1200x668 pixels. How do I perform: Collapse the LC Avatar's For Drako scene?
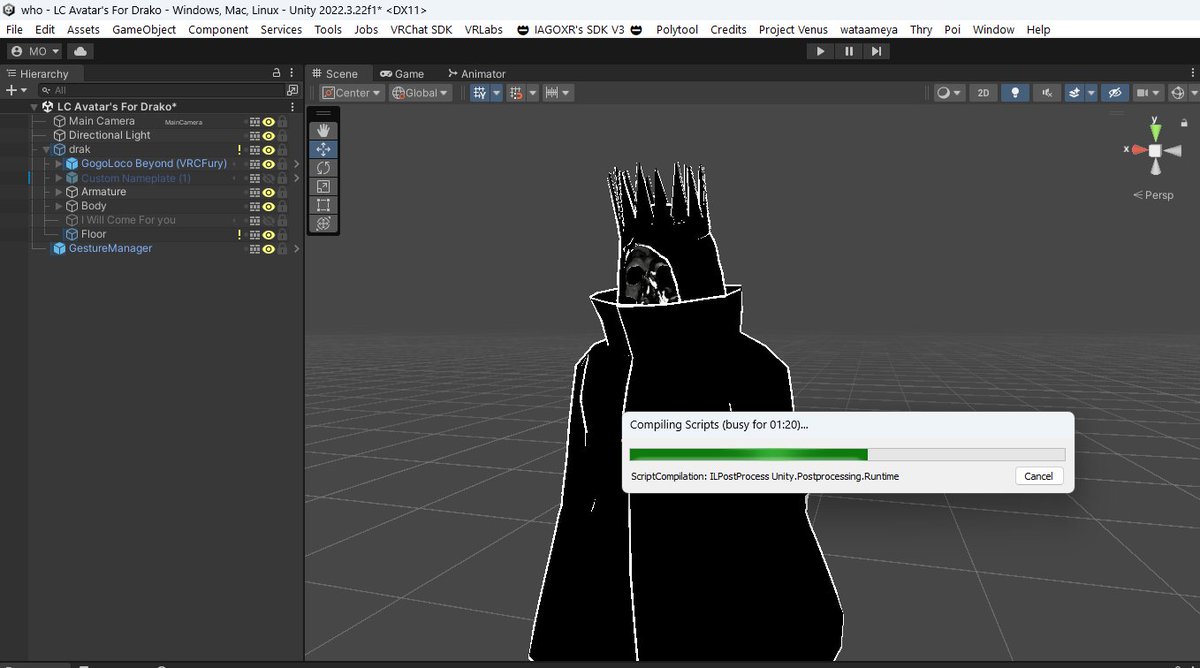click(x=34, y=107)
